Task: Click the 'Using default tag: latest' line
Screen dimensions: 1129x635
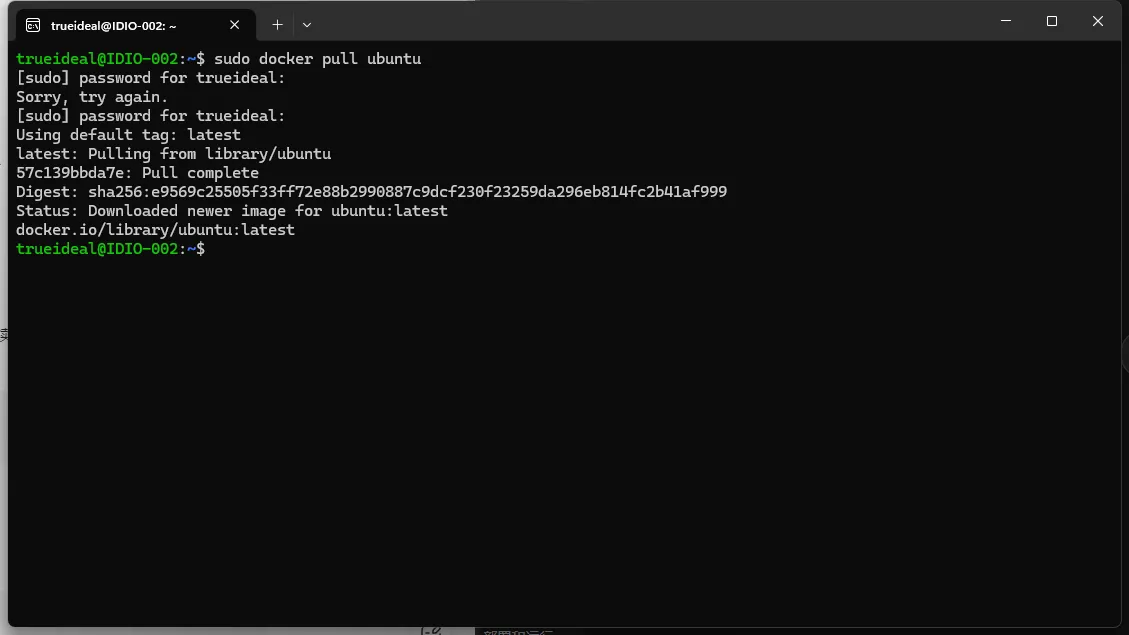Action: [128, 135]
